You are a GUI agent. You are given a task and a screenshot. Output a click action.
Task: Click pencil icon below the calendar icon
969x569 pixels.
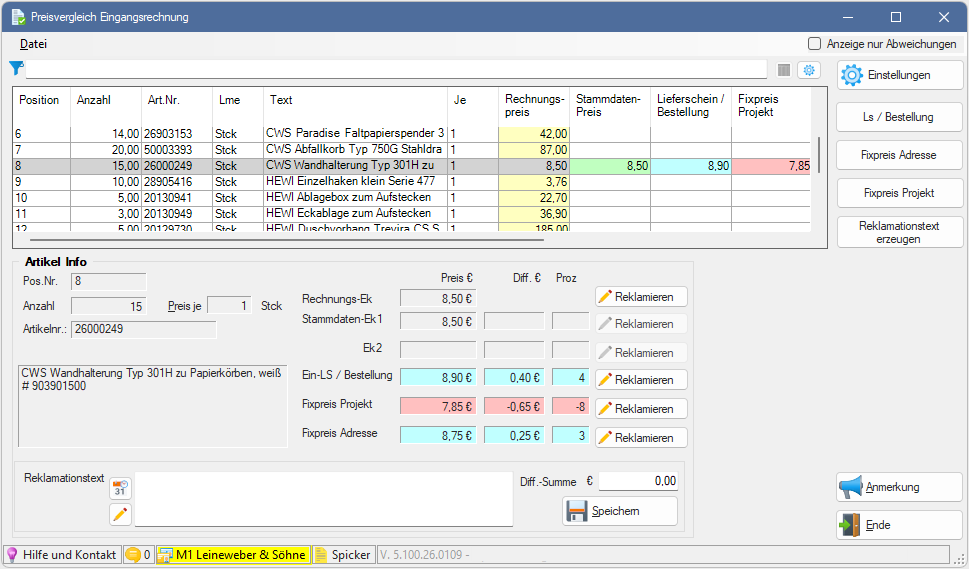click(x=120, y=514)
